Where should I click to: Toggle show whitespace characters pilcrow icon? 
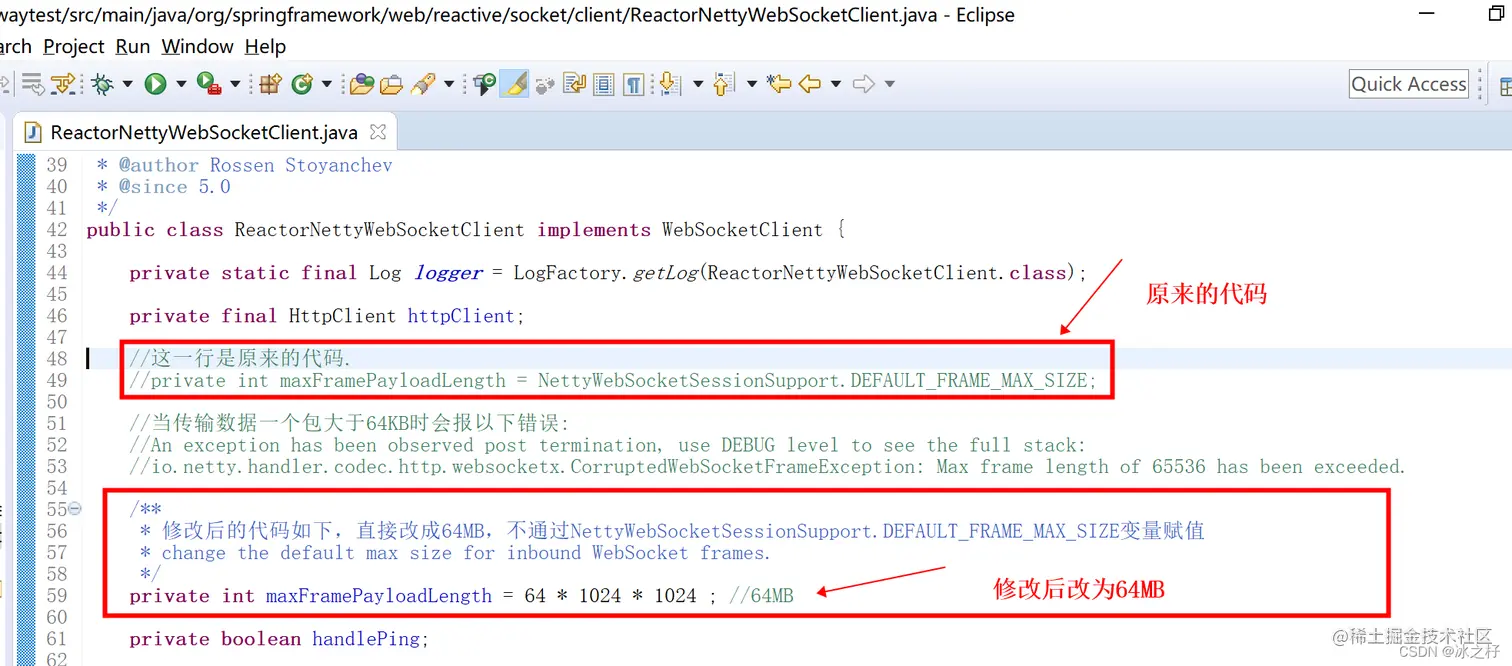(x=633, y=85)
